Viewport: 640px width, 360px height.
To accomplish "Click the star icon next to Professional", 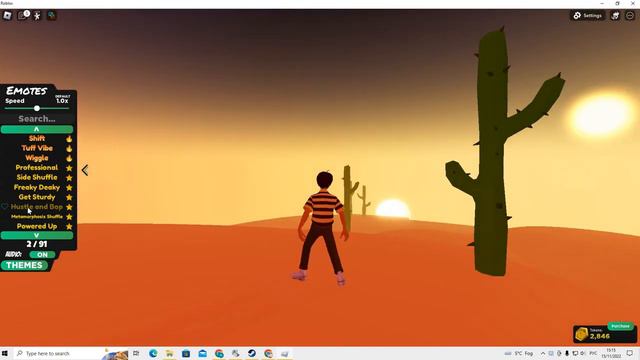I will pos(69,168).
